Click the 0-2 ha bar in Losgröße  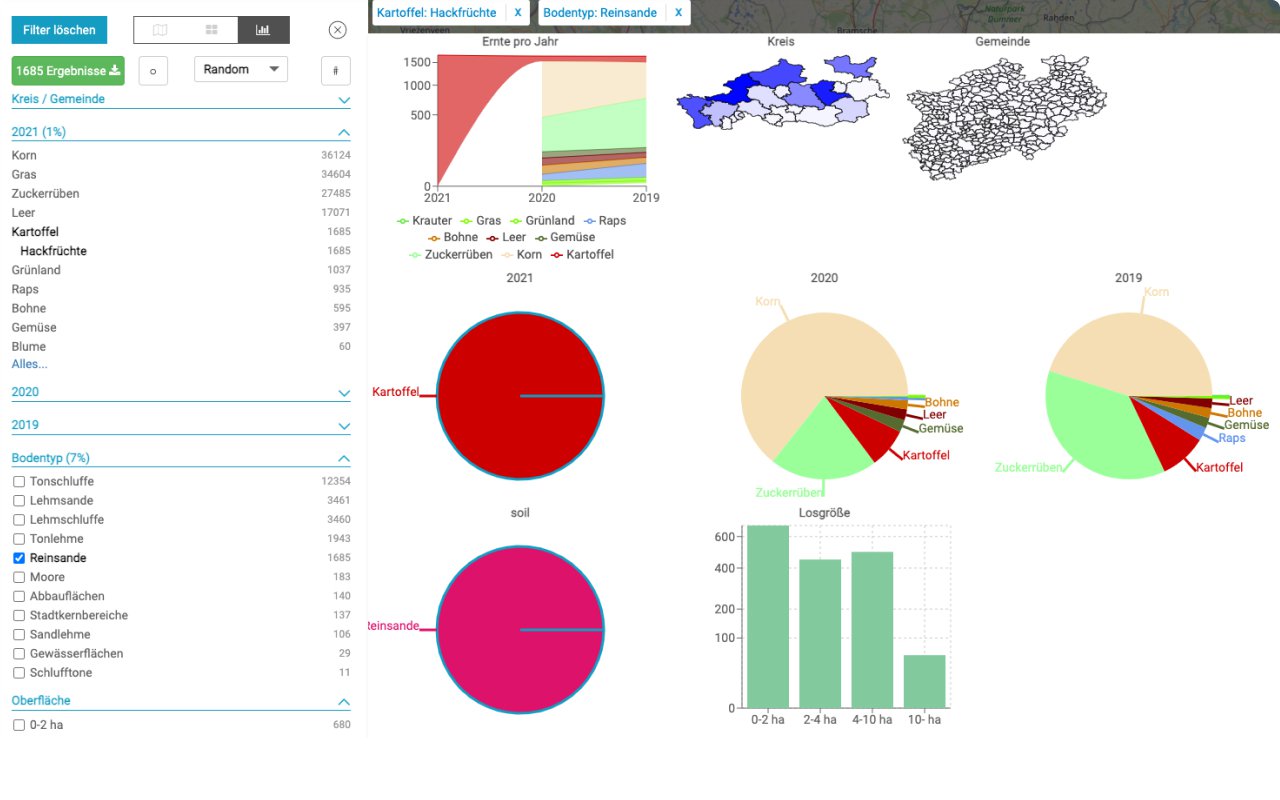pyautogui.click(x=768, y=616)
